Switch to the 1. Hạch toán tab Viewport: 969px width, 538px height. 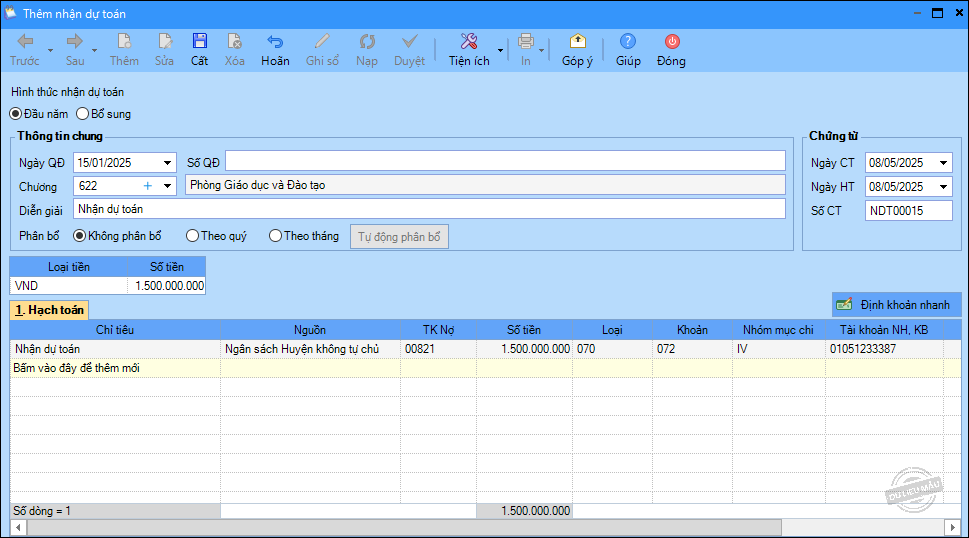pyautogui.click(x=49, y=310)
